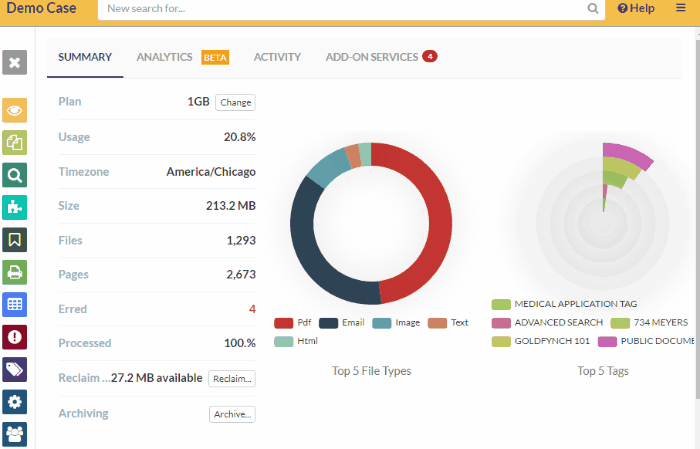This screenshot has height=449, width=700.
Task: Click the green copy documents sidebar icon
Action: (x=15, y=143)
